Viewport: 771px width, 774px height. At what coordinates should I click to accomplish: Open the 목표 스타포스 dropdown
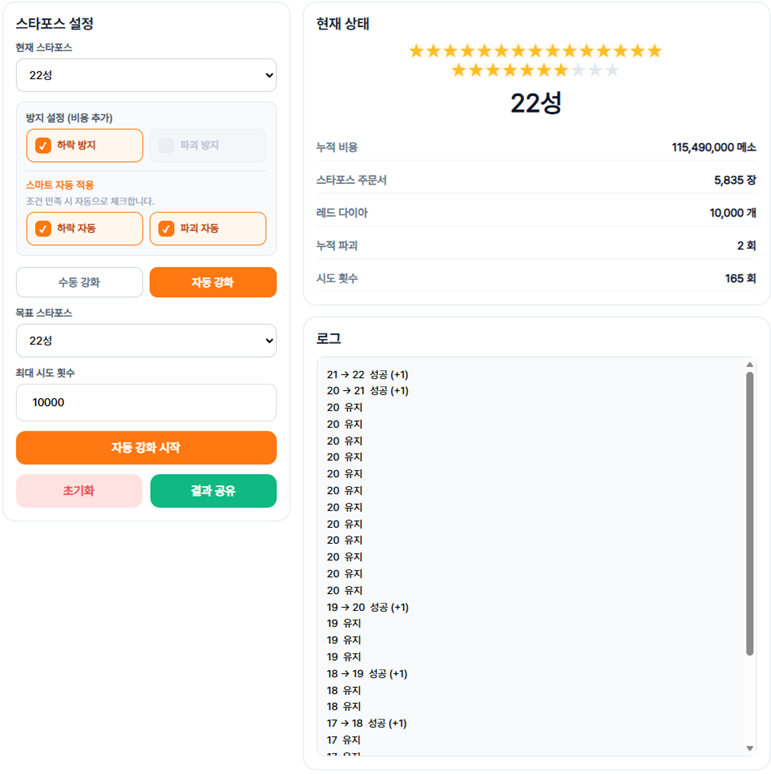pos(146,340)
